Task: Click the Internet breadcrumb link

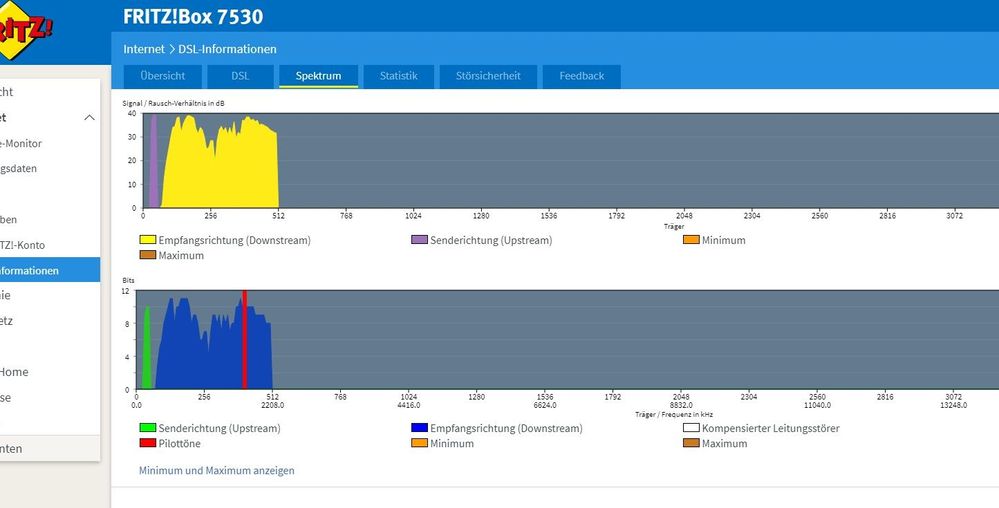Action: [144, 49]
